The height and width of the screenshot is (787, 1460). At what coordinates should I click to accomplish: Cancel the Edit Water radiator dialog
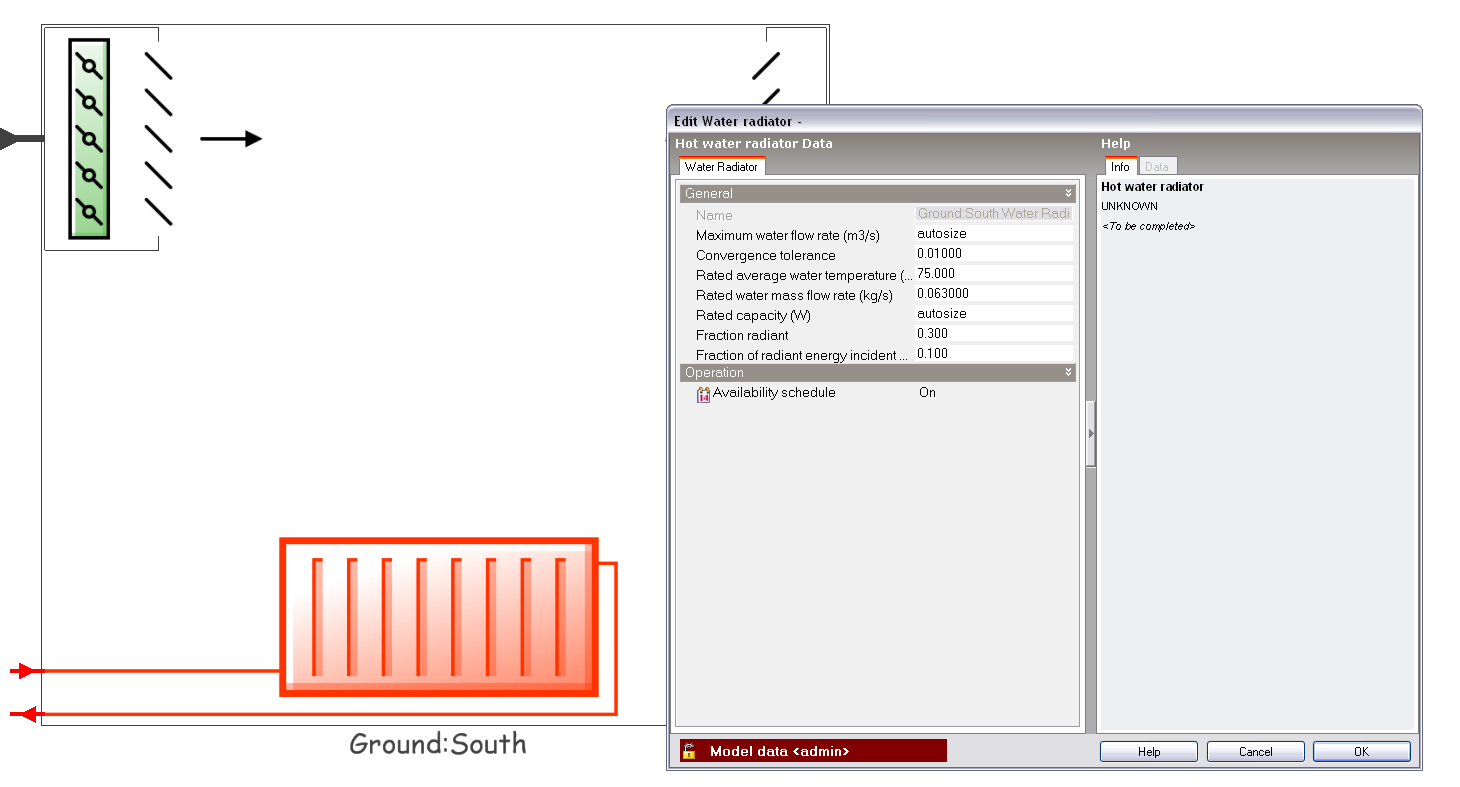pos(1255,752)
